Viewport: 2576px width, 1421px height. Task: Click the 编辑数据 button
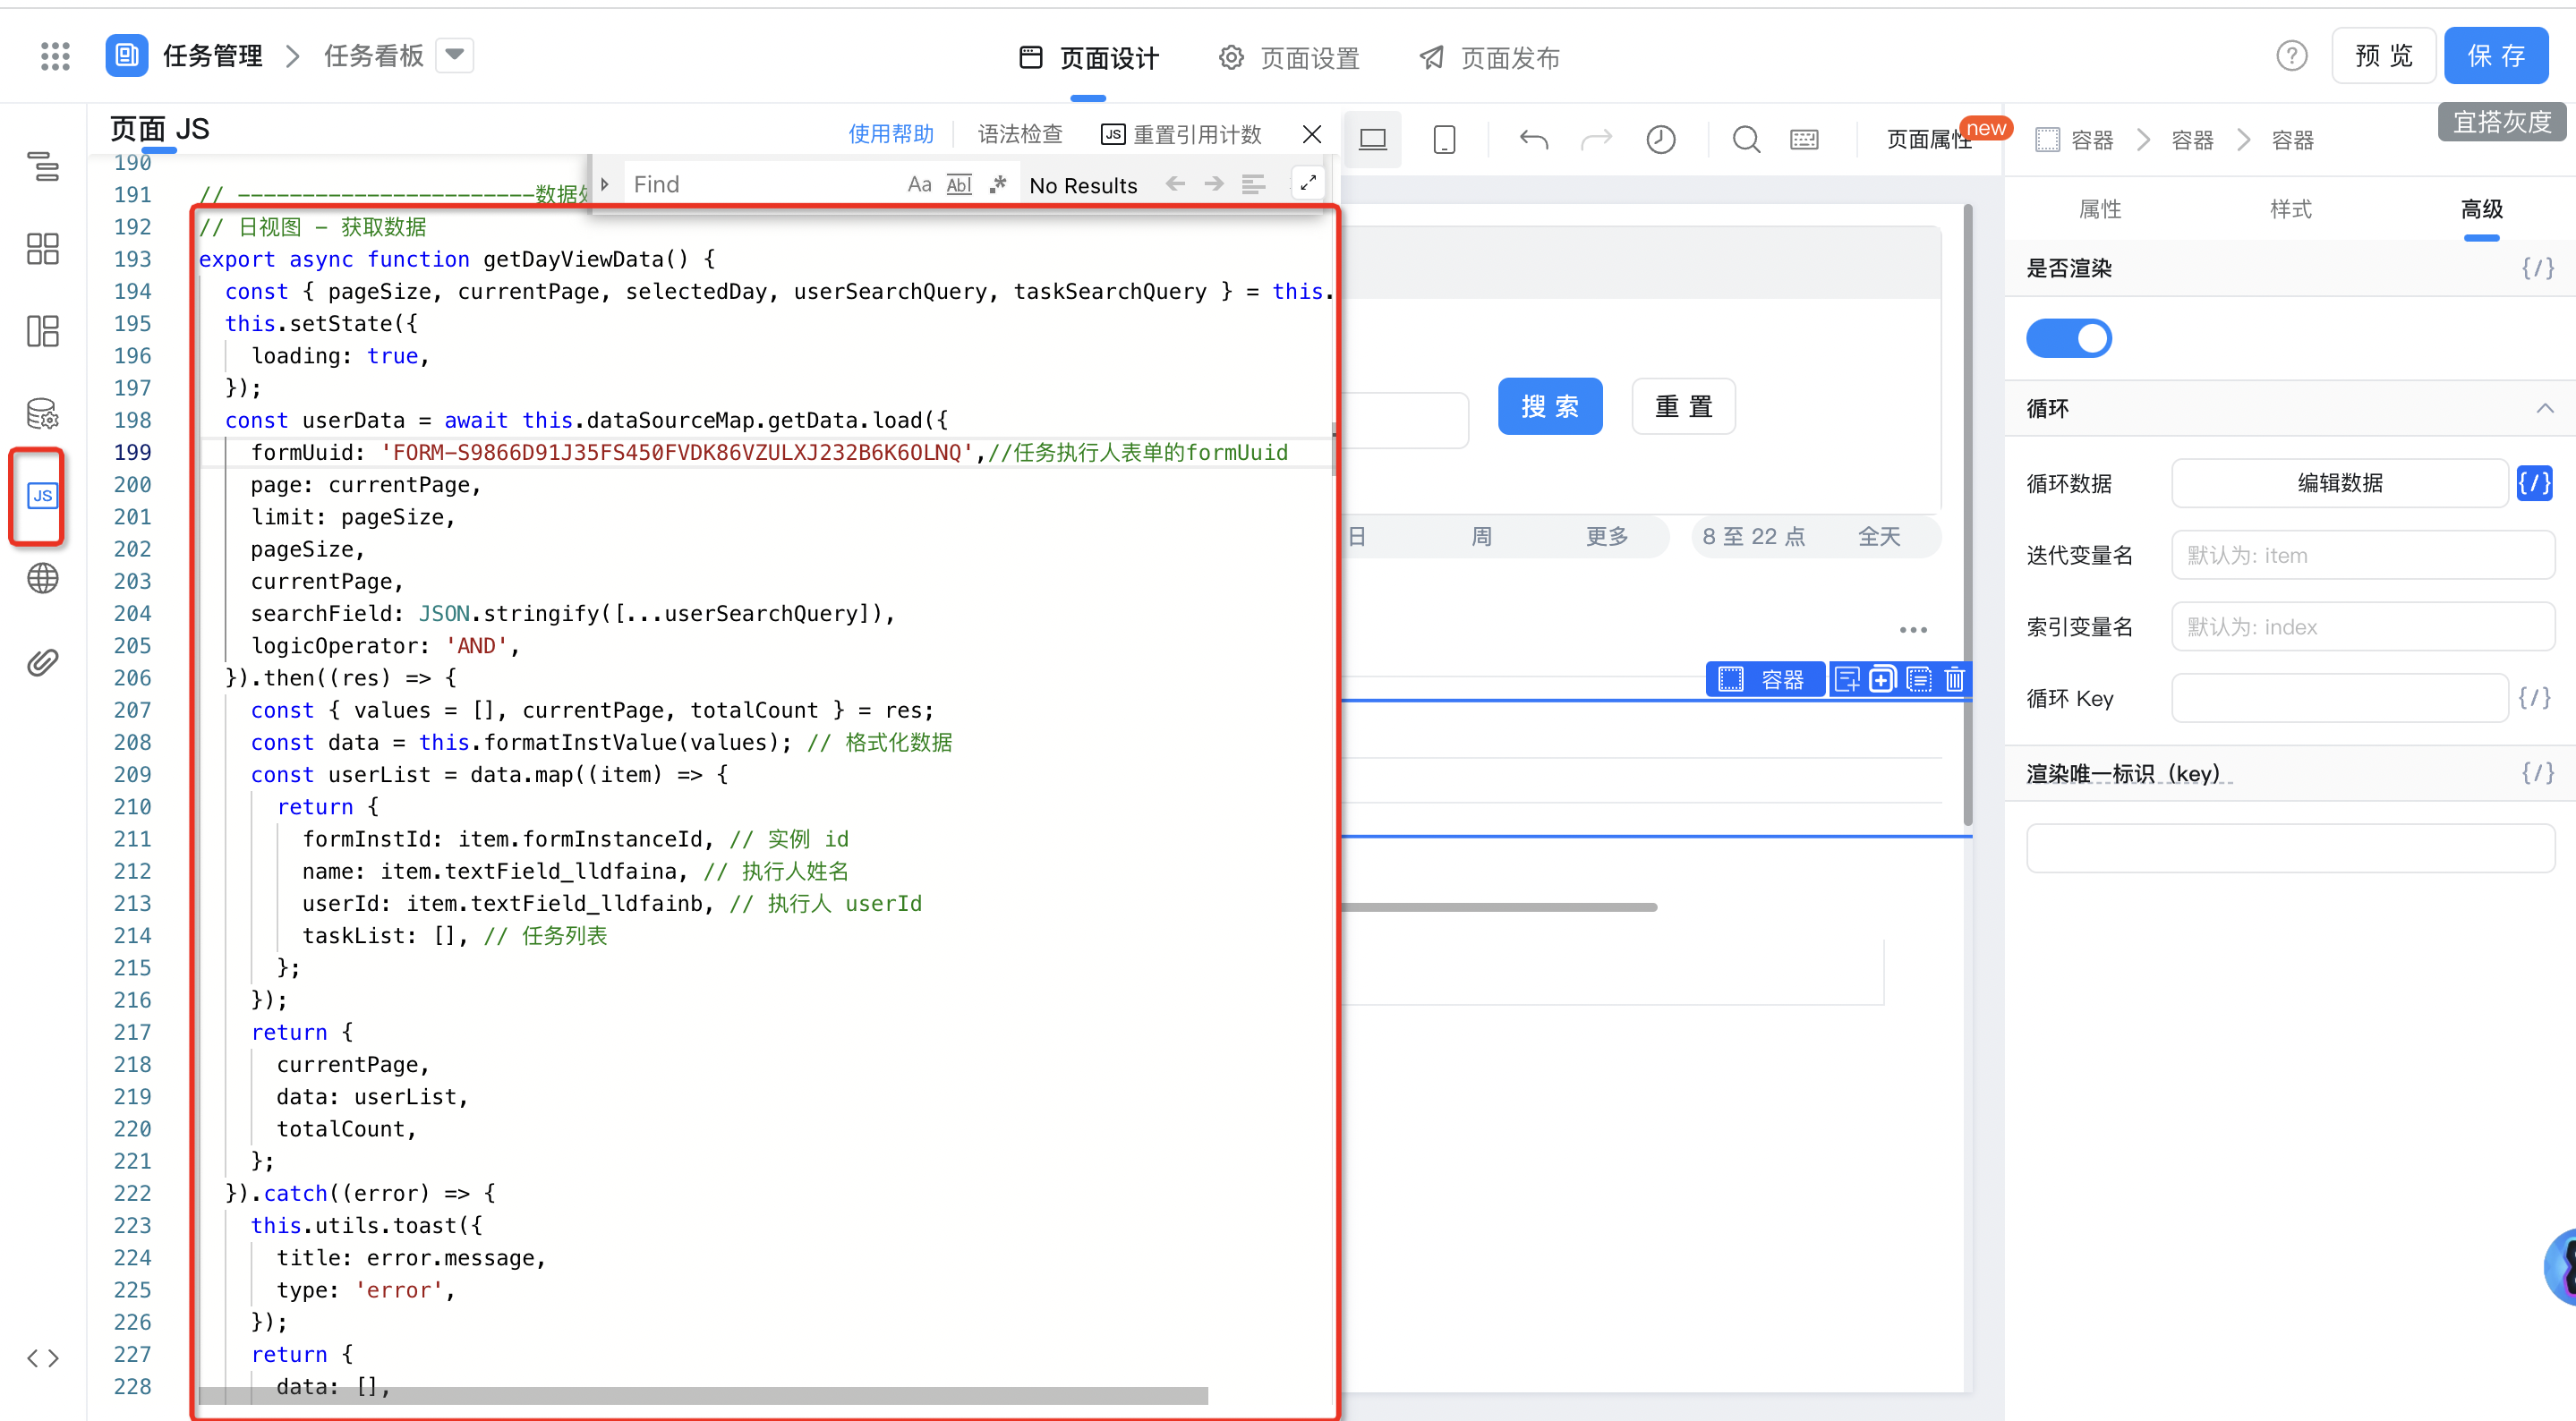[2340, 484]
